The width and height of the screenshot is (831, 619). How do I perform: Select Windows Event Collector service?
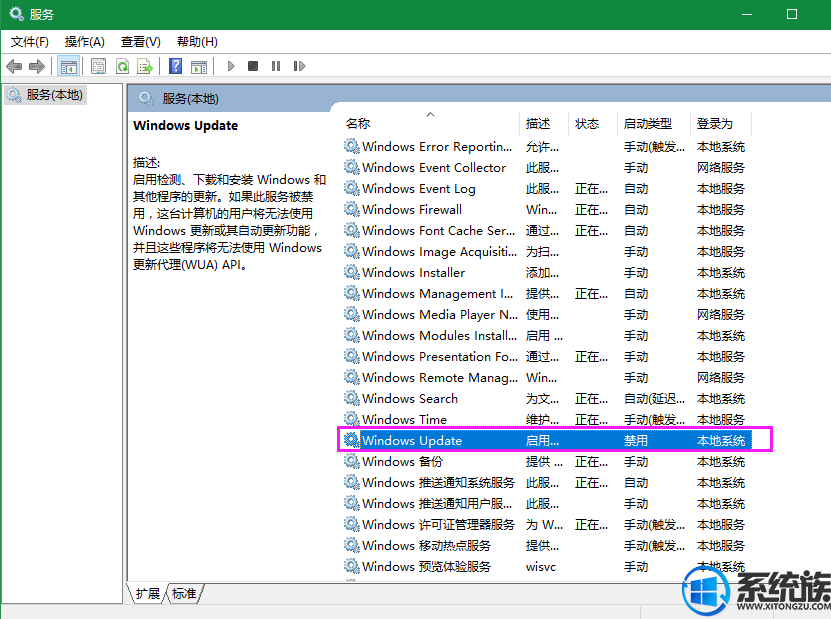[434, 167]
